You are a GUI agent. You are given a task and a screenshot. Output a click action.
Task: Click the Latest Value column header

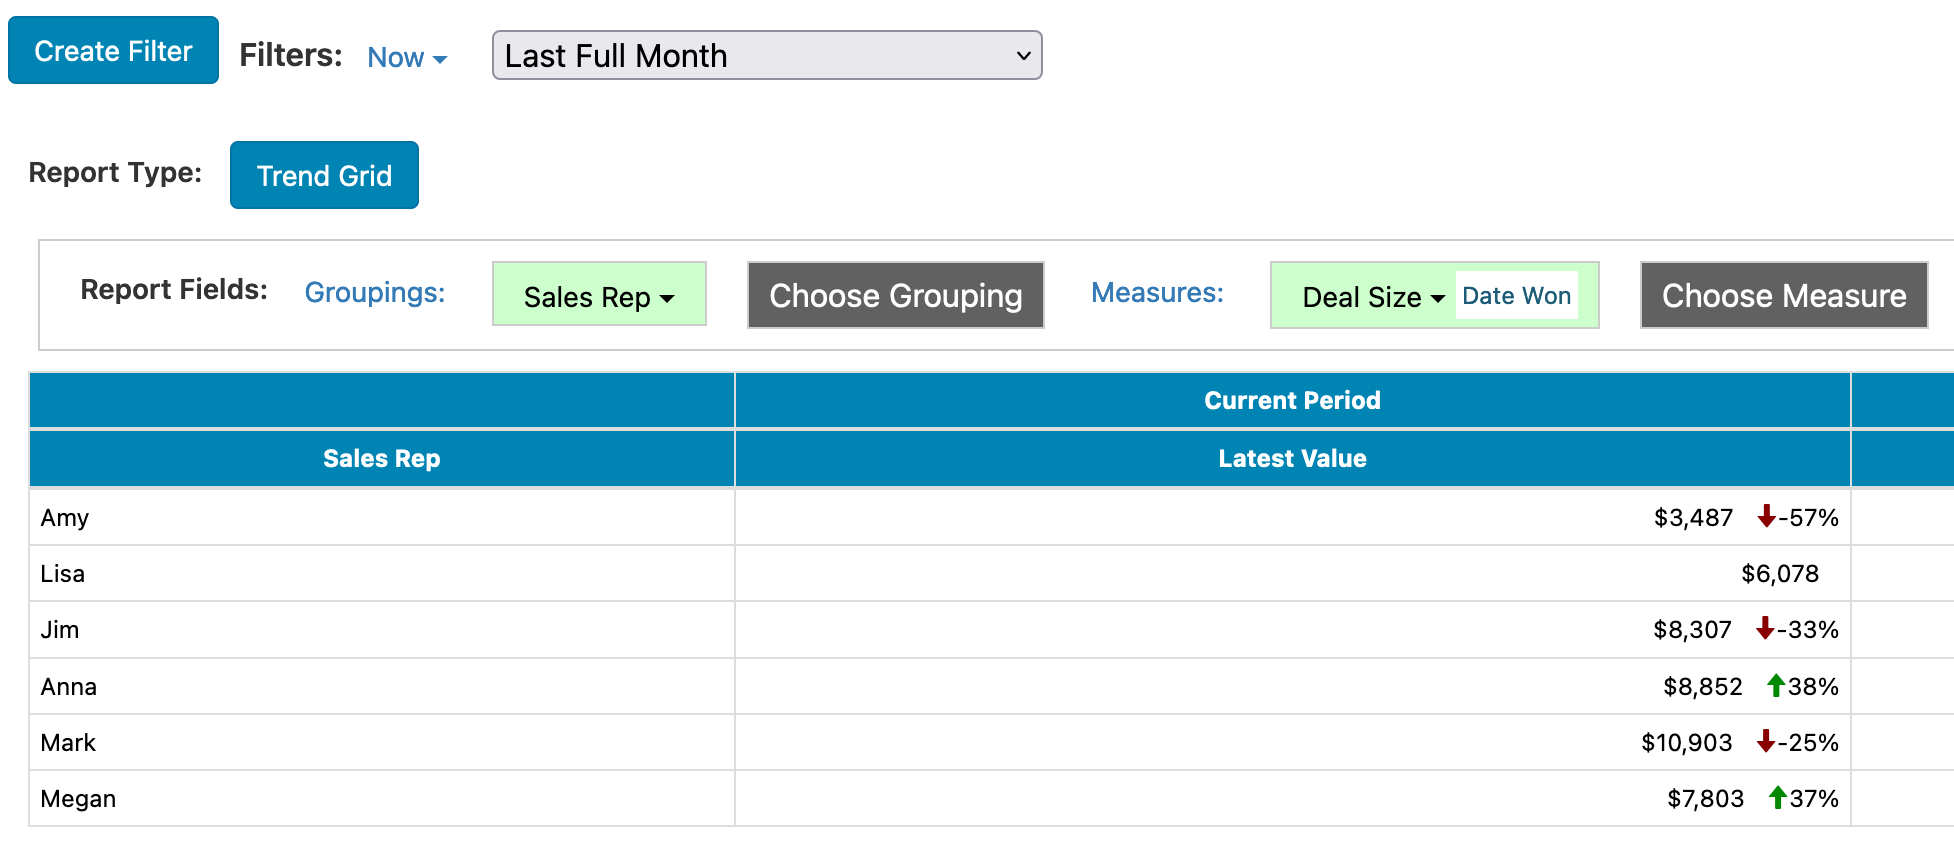click(x=1291, y=459)
